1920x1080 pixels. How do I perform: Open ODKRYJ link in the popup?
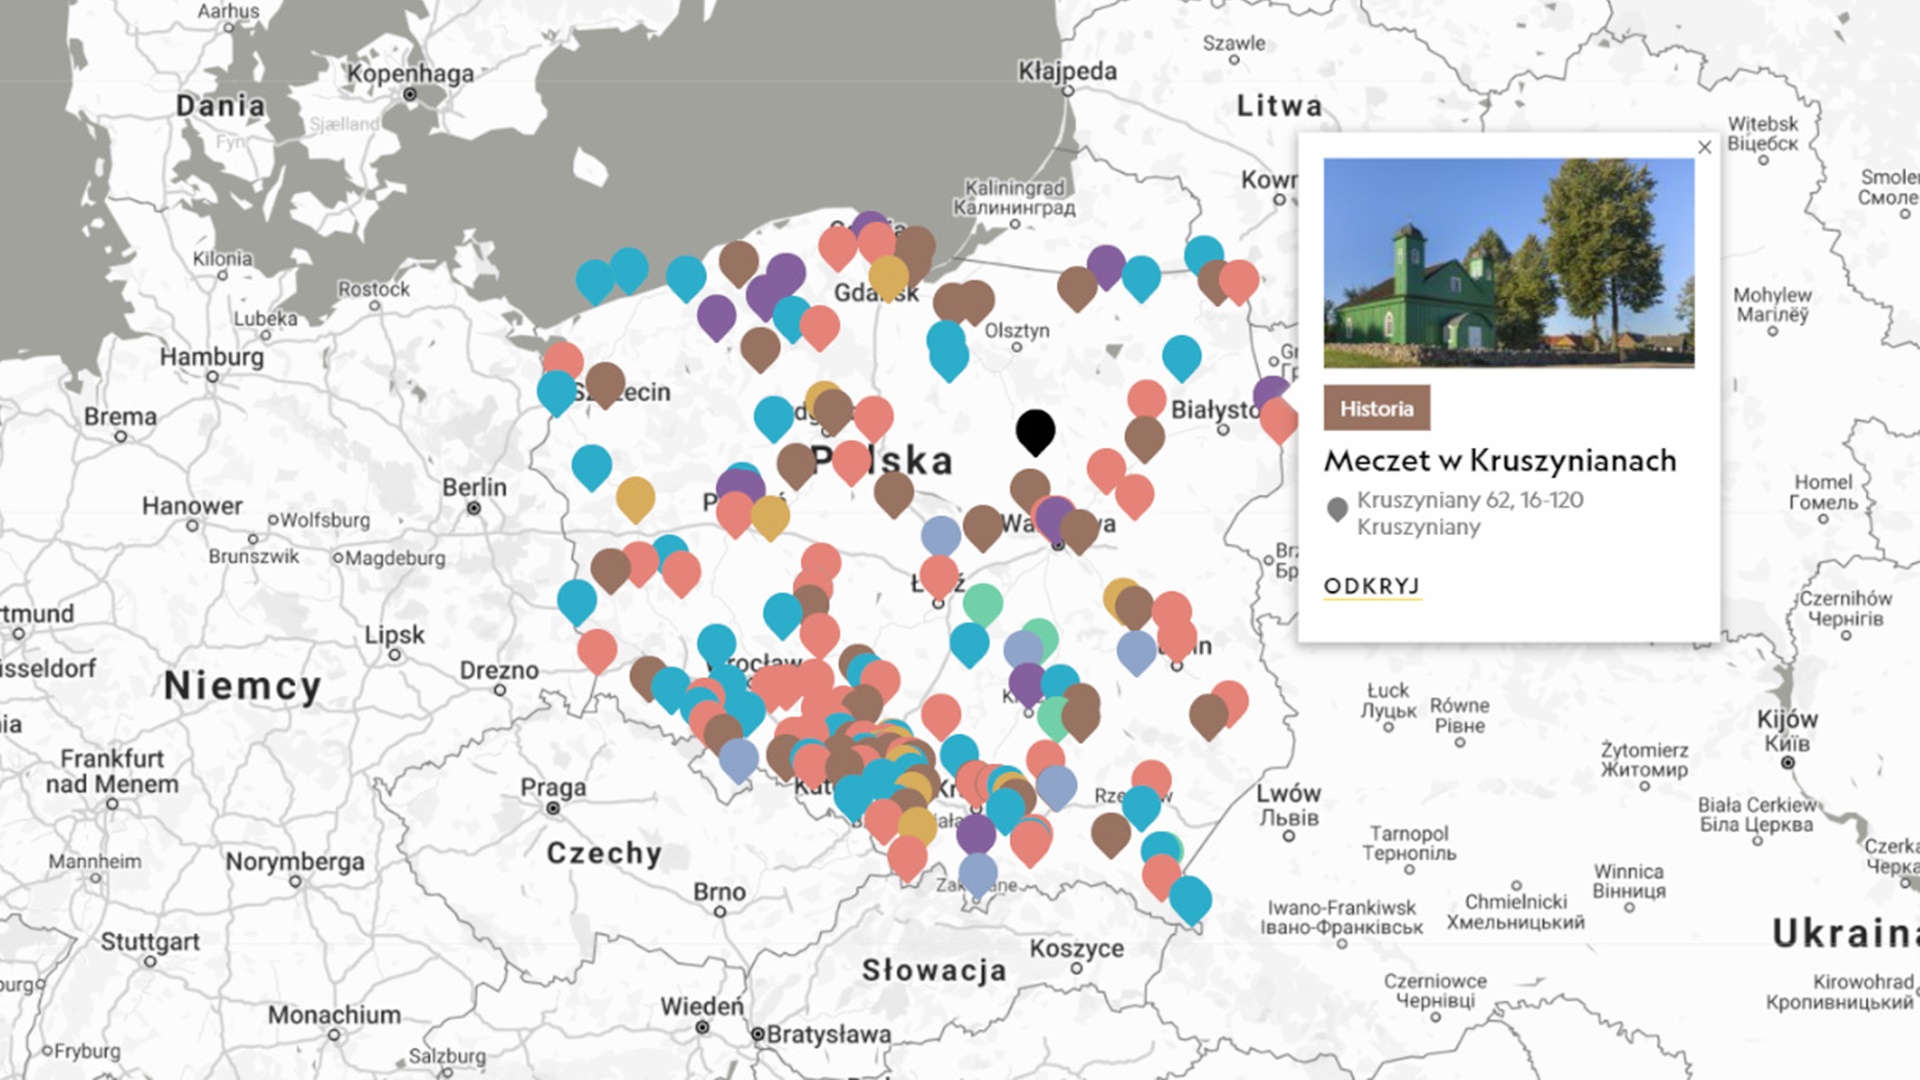[x=1371, y=586]
